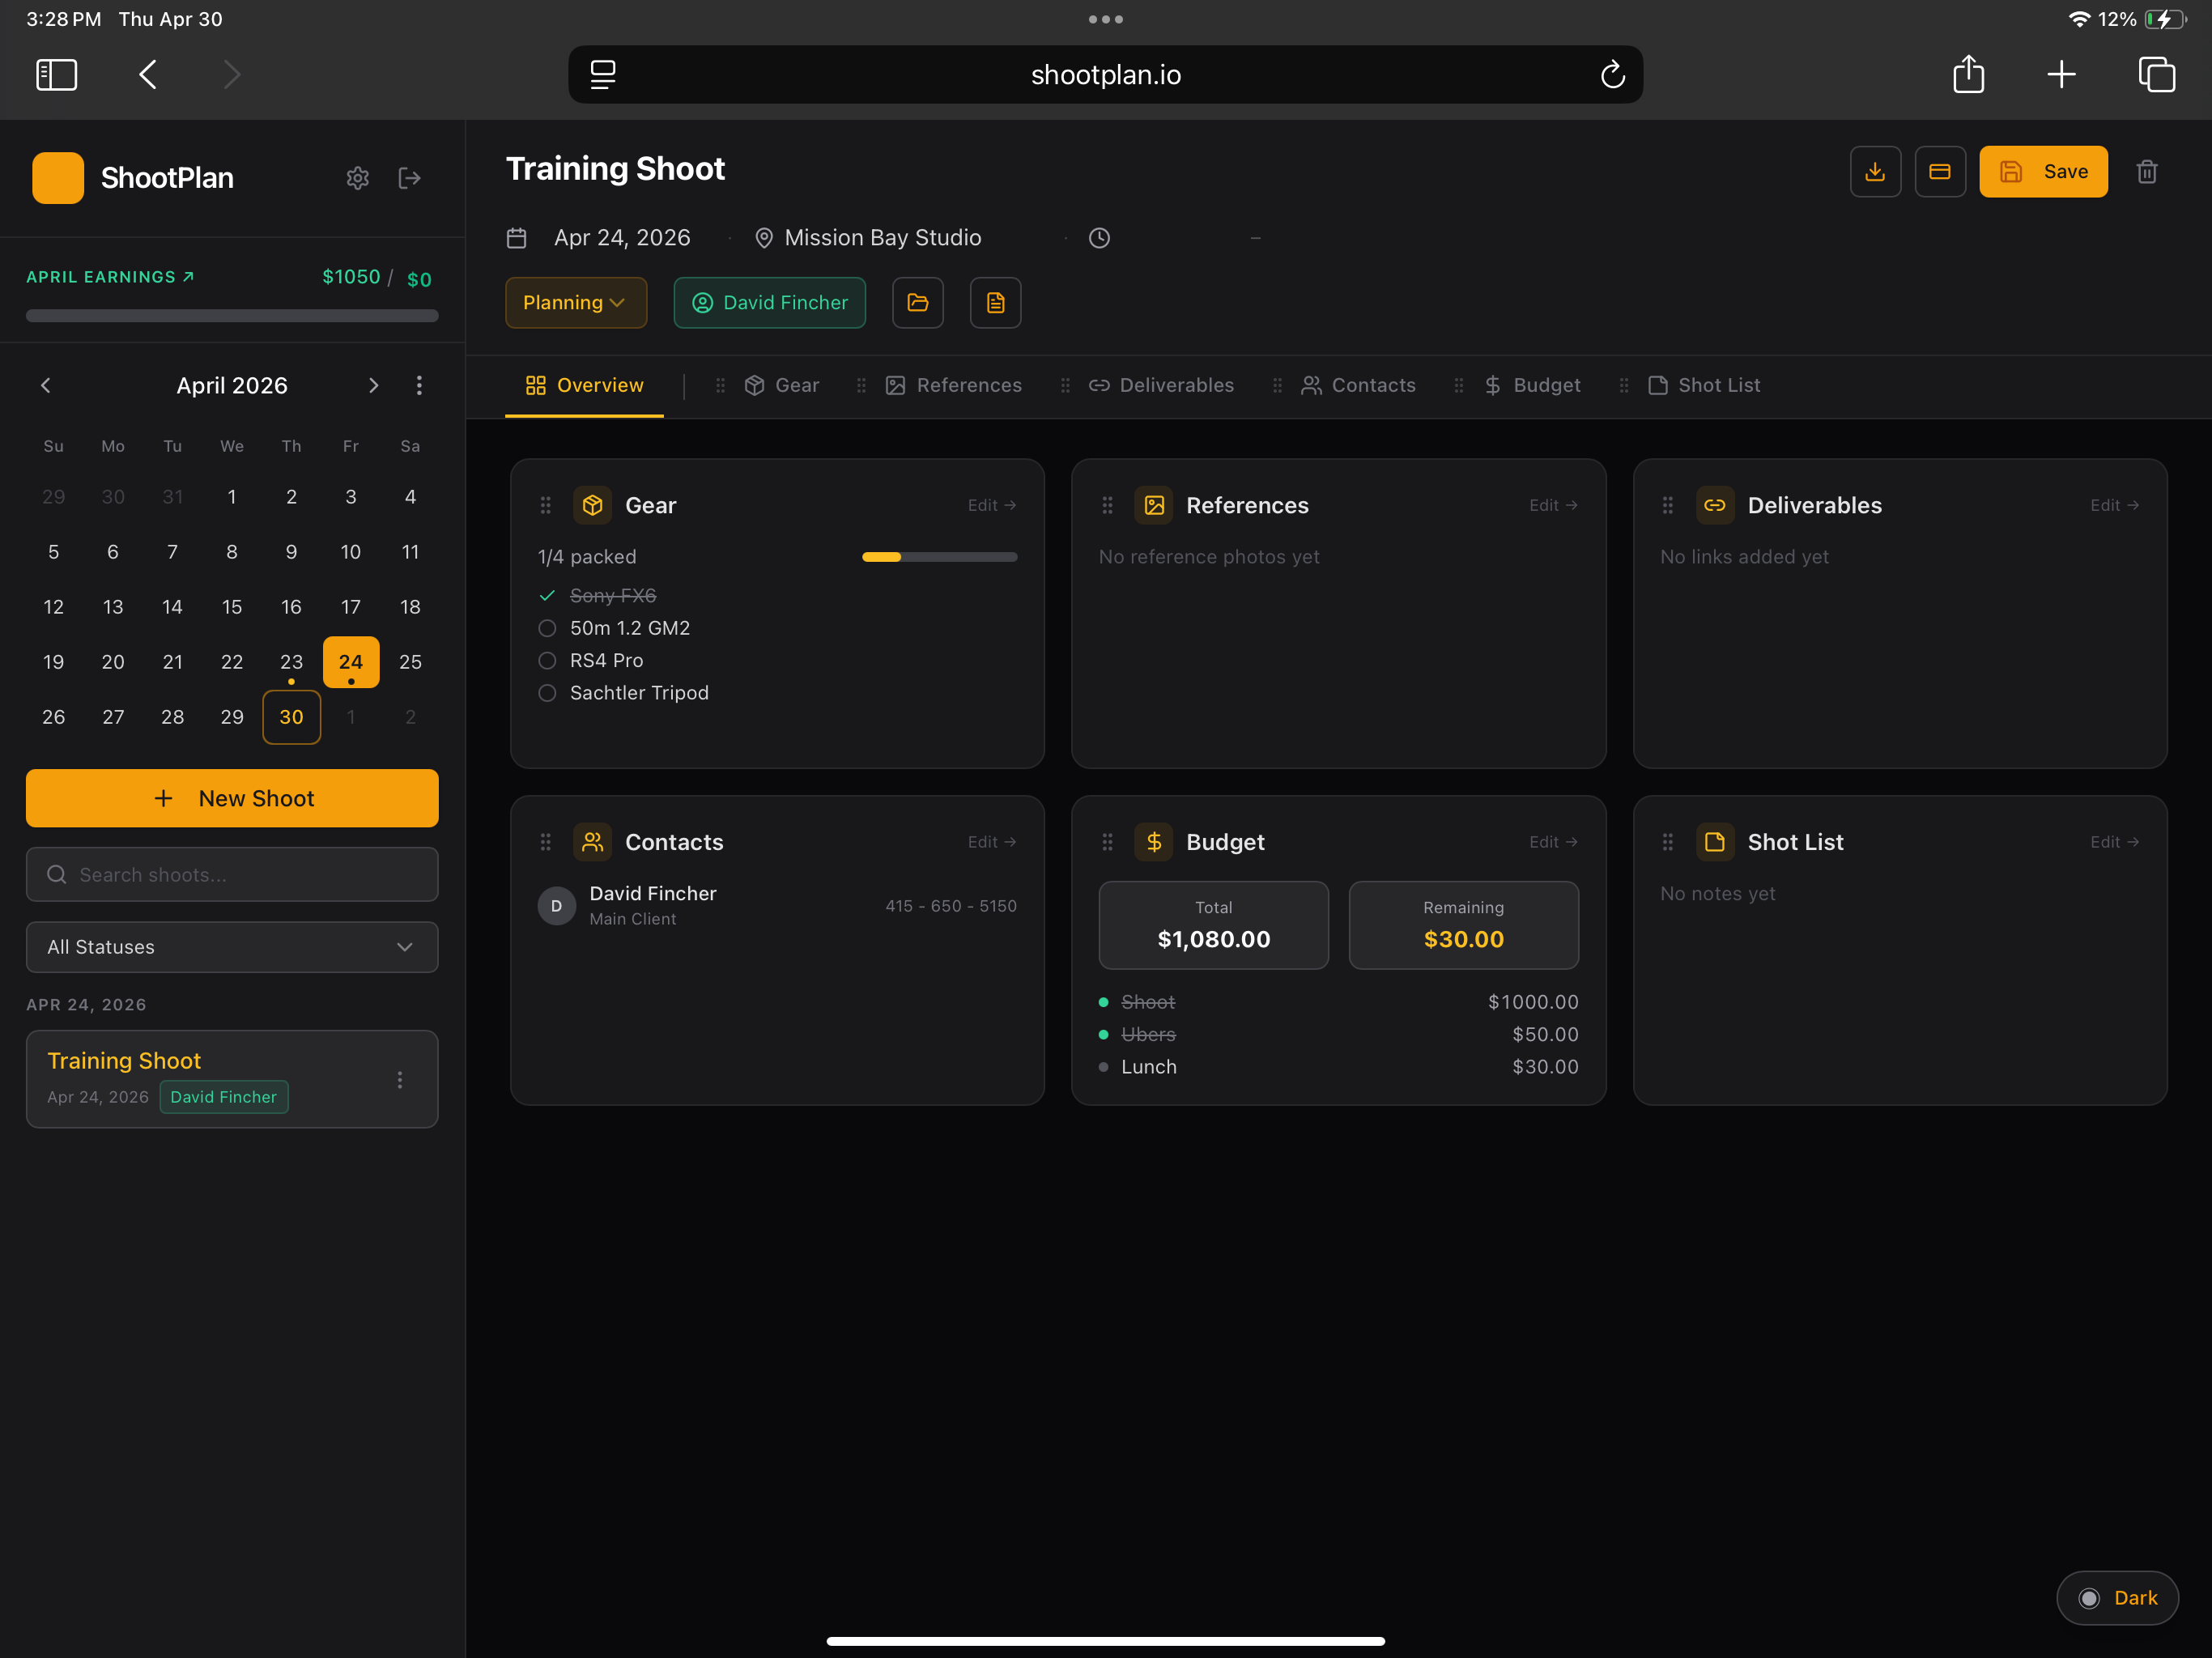Click the clock icon for shoot time
This screenshot has width=2212, height=1658.
[1099, 238]
